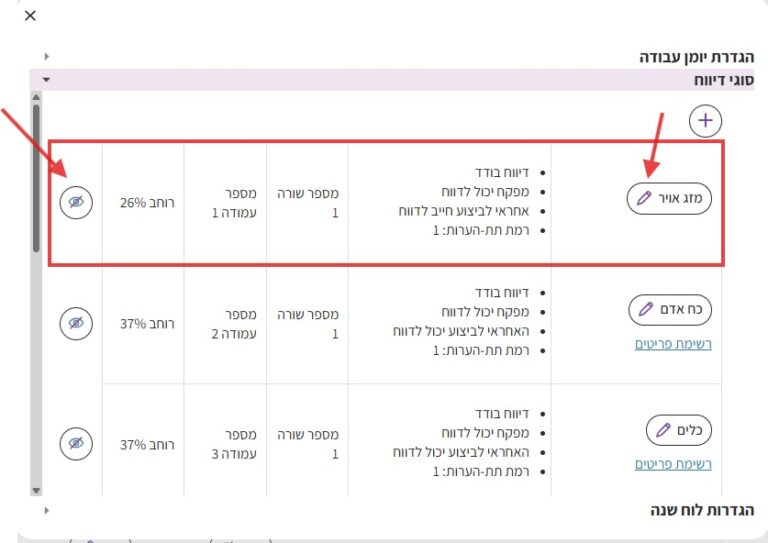Select the סוגי דיווח section header

pyautogui.click(x=725, y=79)
